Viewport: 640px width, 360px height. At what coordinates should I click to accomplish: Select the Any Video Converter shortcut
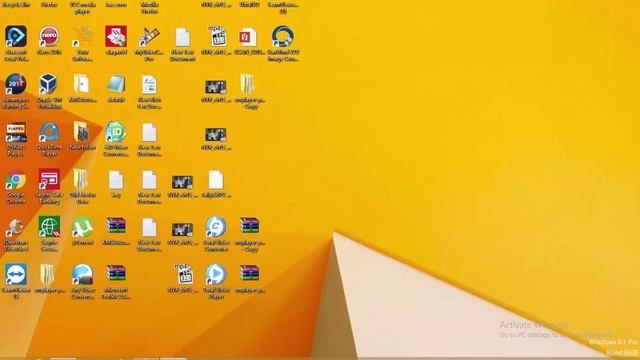pyautogui.click(x=82, y=274)
